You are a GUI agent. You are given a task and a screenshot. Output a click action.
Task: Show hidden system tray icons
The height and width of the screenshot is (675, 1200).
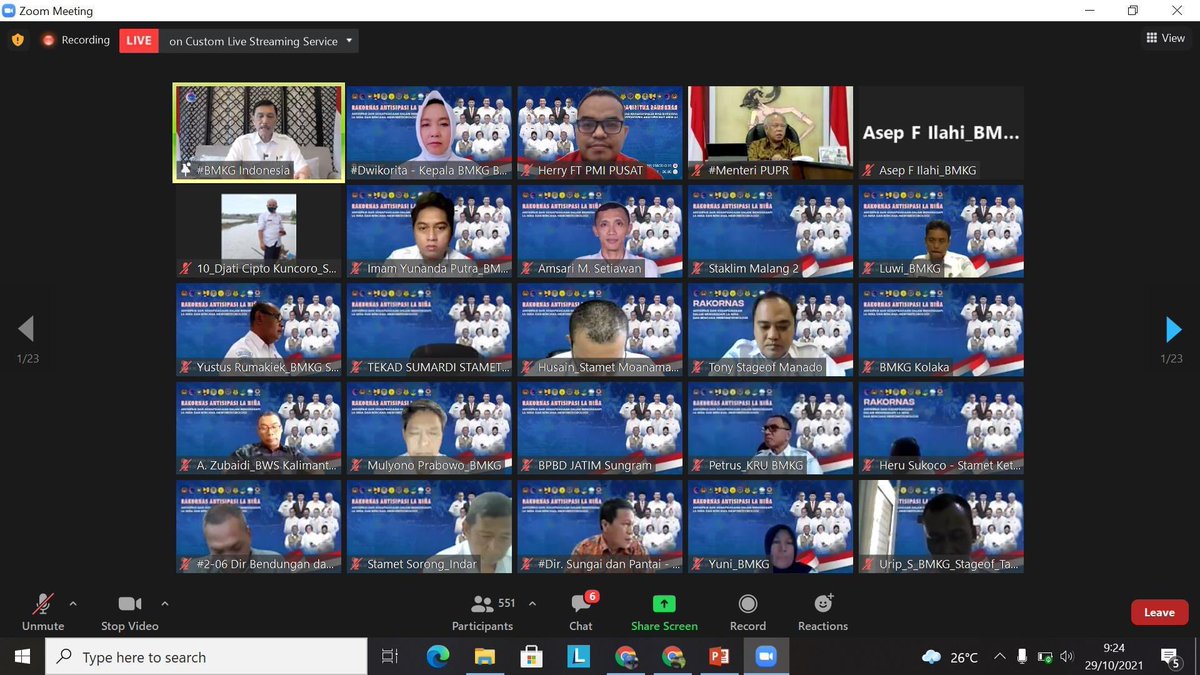(x=999, y=657)
